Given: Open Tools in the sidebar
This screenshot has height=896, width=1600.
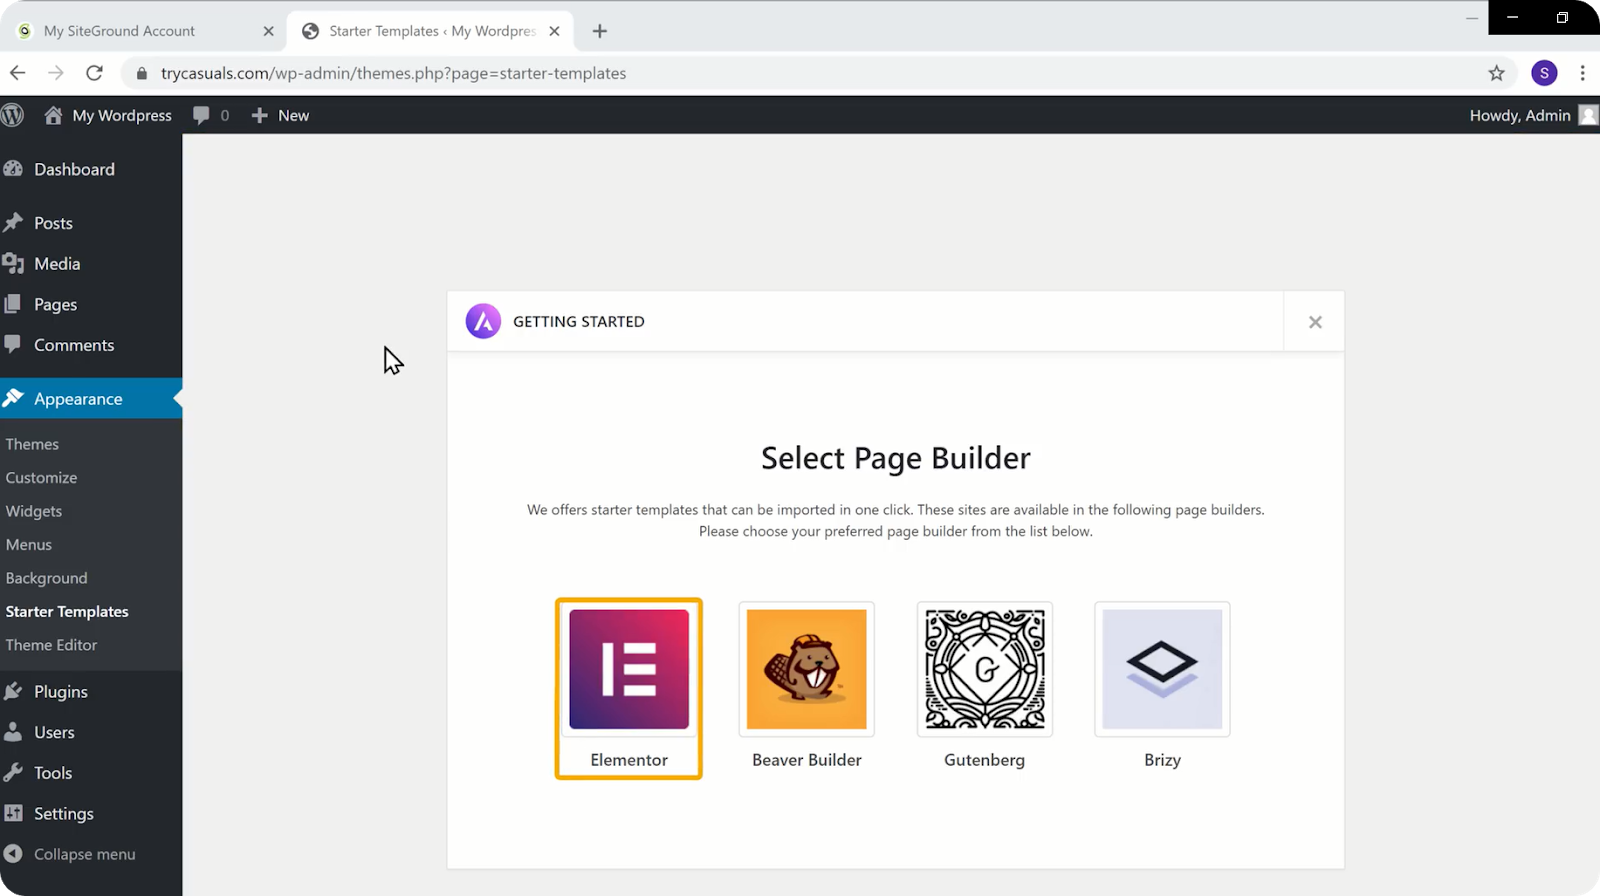Looking at the screenshot, I should [x=91, y=773].
